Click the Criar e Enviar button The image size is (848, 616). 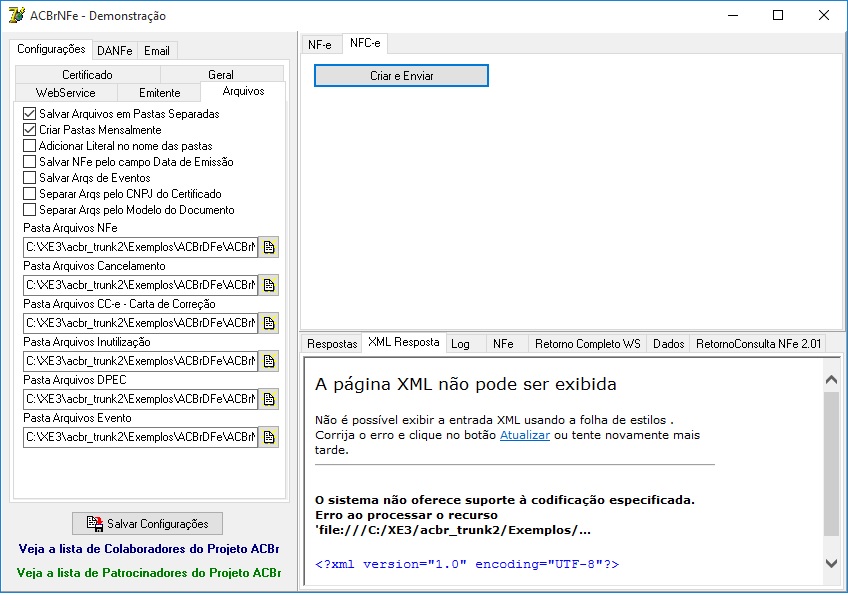coord(401,76)
